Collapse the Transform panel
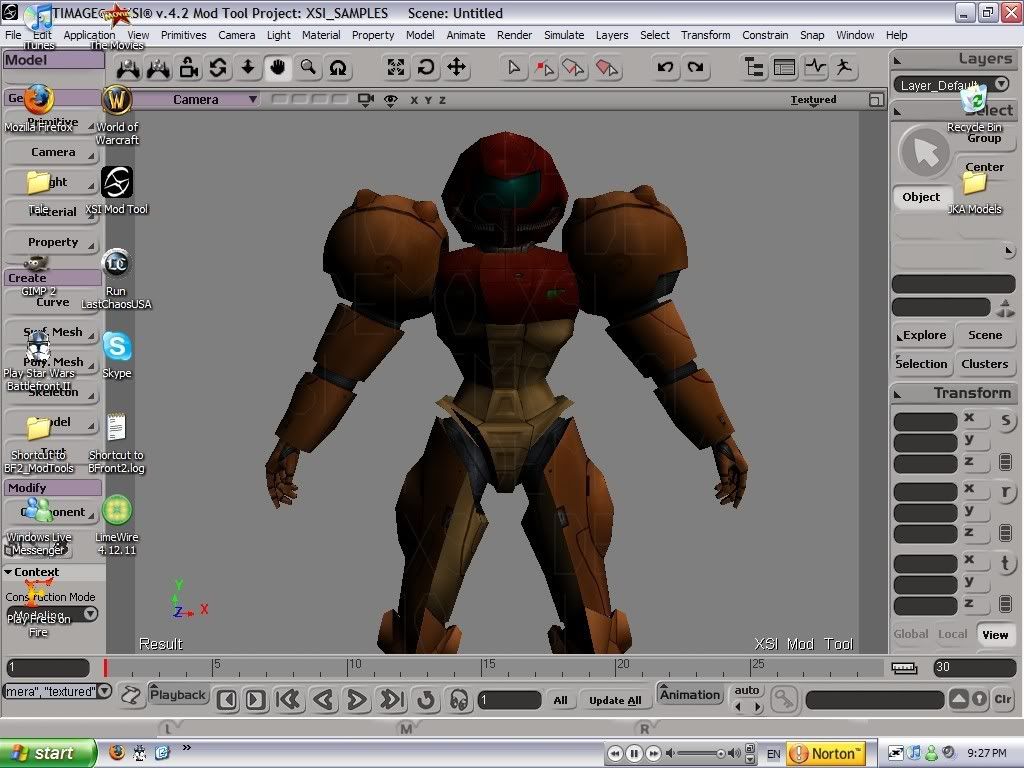This screenshot has height=768, width=1024. pos(898,394)
